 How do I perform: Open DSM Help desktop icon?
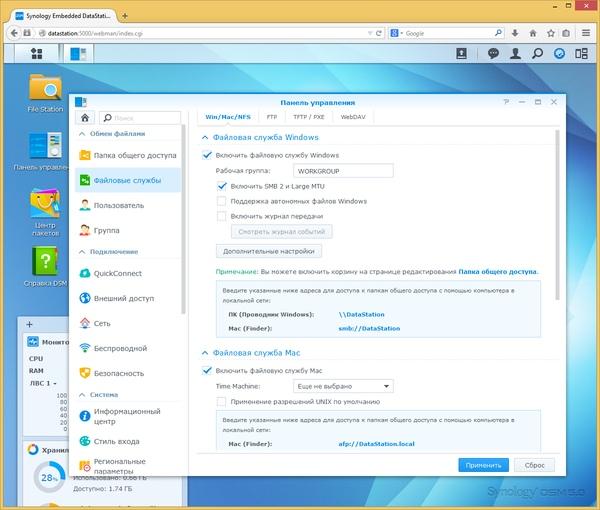(x=45, y=267)
